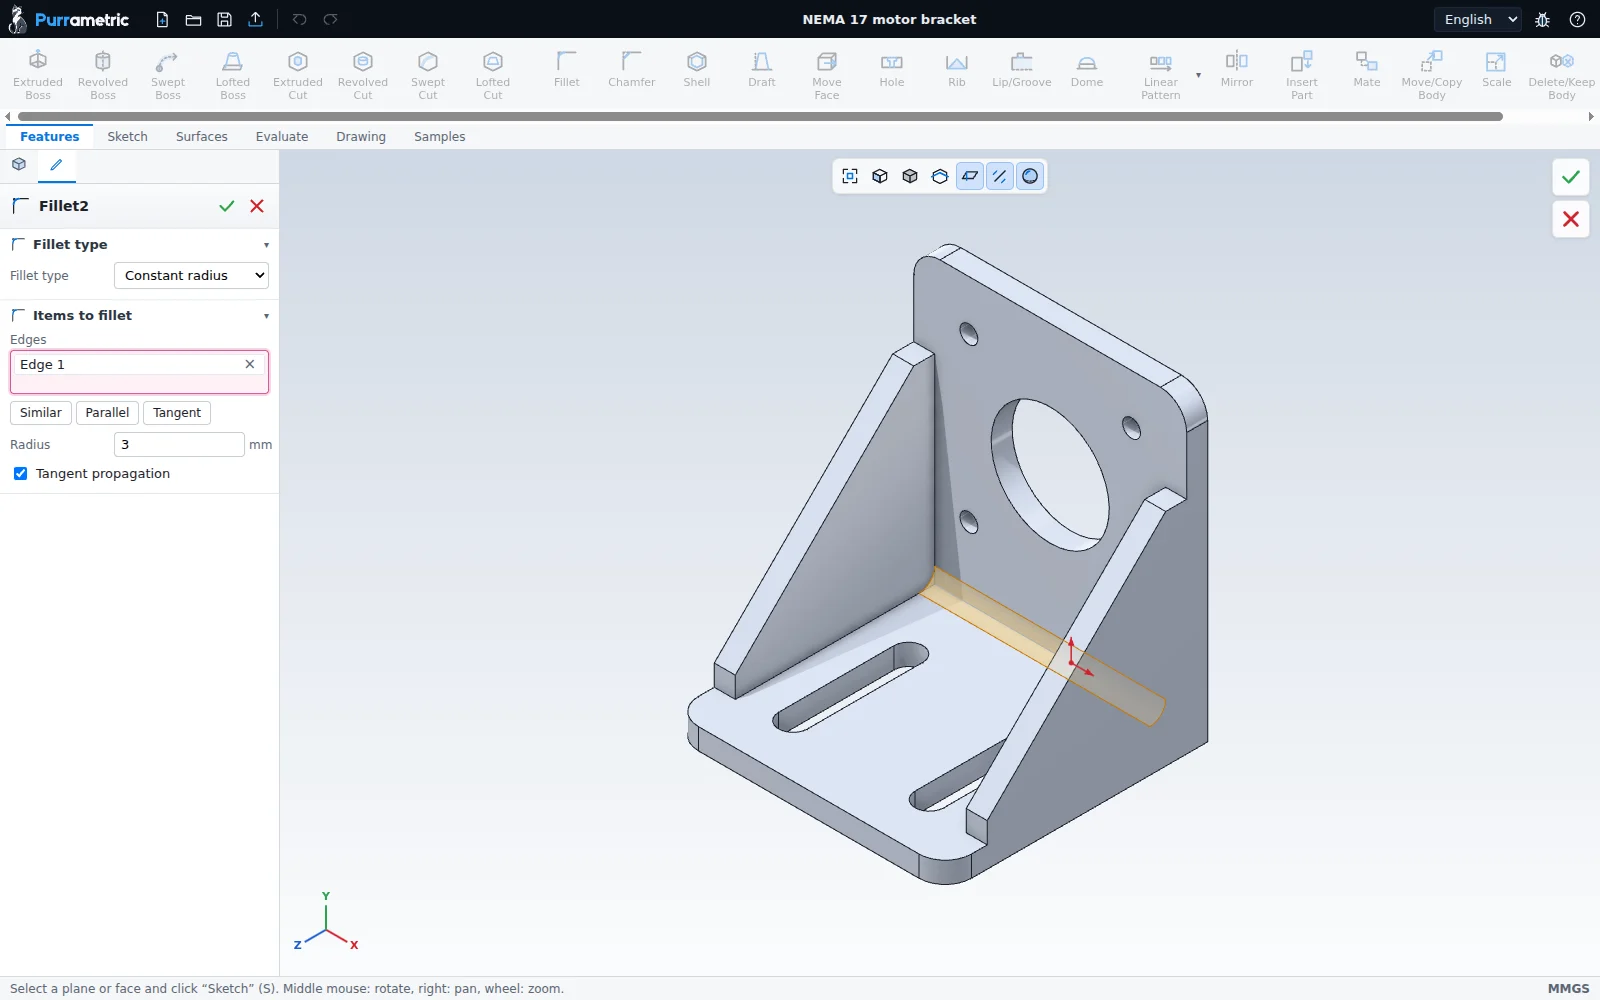Toggle the plane visibility button in view toolbar
Image resolution: width=1600 pixels, height=1000 pixels.
[x=970, y=176]
